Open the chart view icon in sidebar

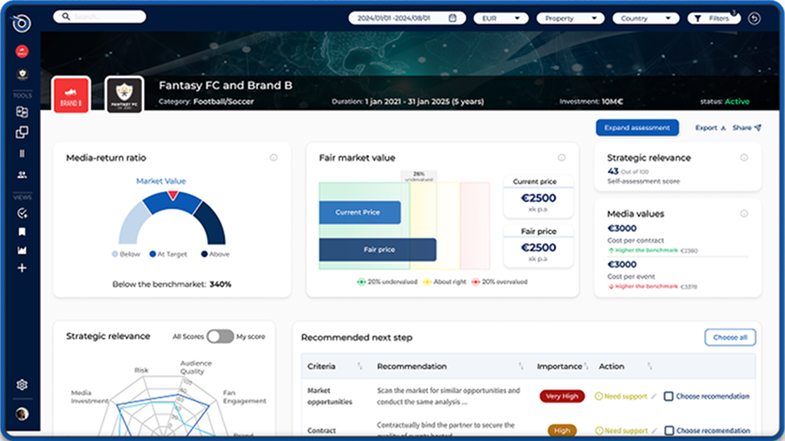pyautogui.click(x=21, y=250)
